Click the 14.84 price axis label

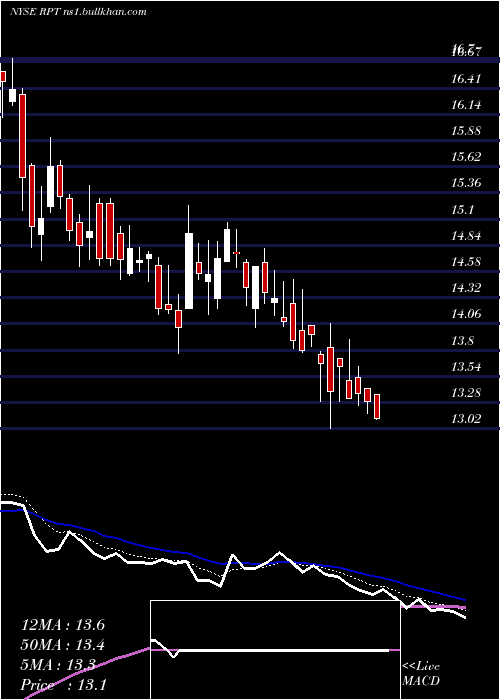click(467, 236)
